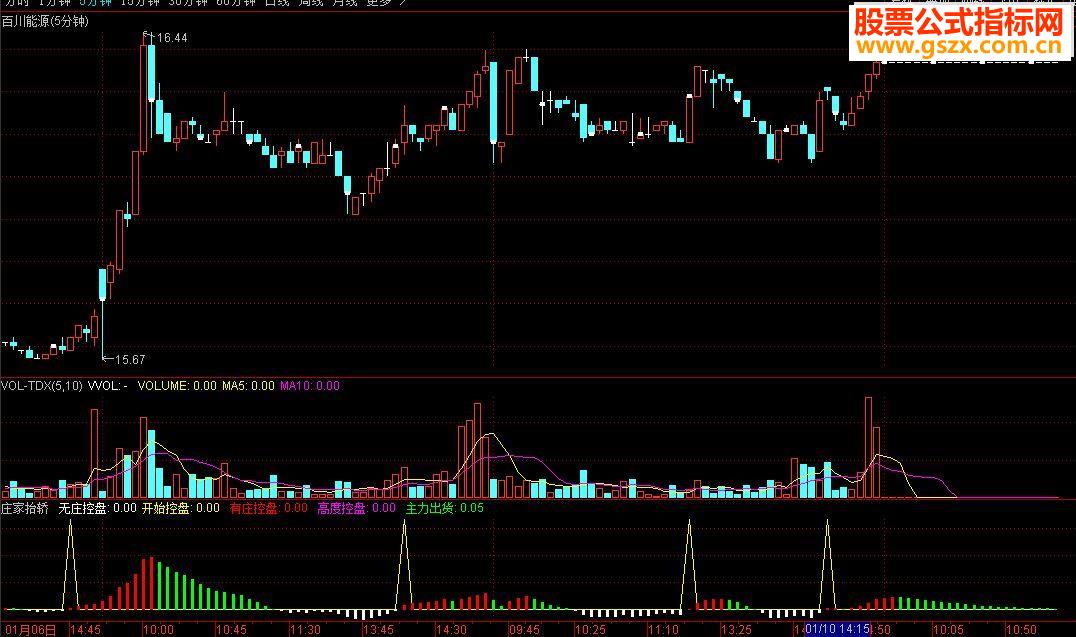The image size is (1076, 637).
Task: Click the MA5: 0.00 readout
Action: [x=248, y=386]
